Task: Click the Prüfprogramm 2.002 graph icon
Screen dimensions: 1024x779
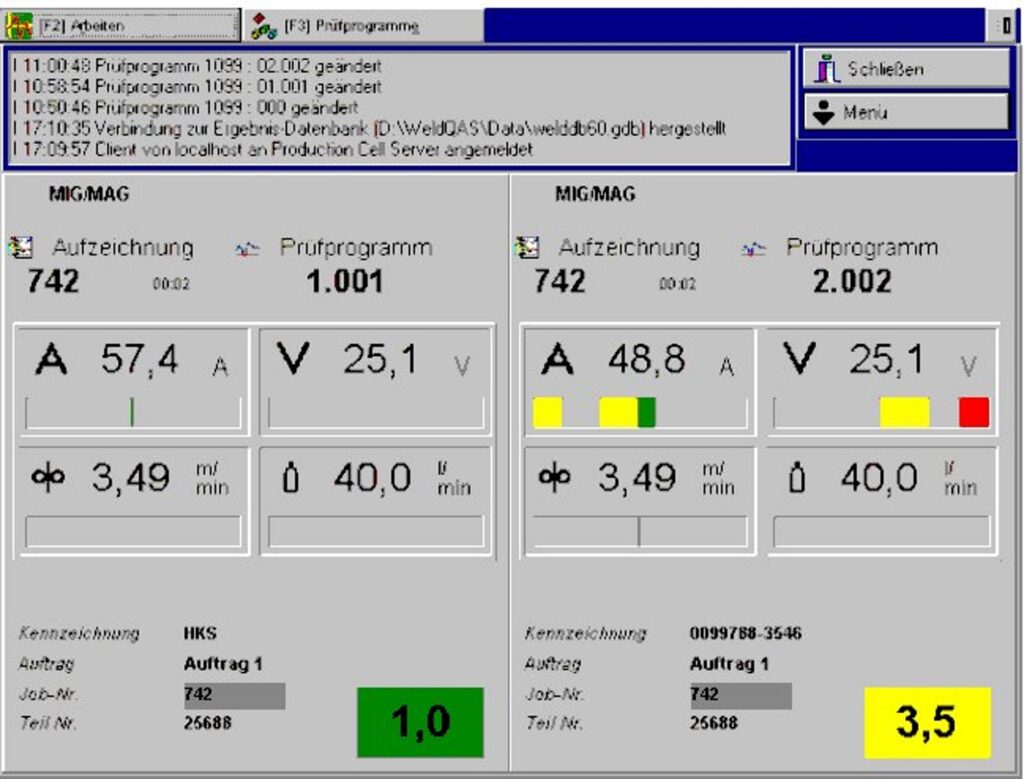Action: (753, 250)
